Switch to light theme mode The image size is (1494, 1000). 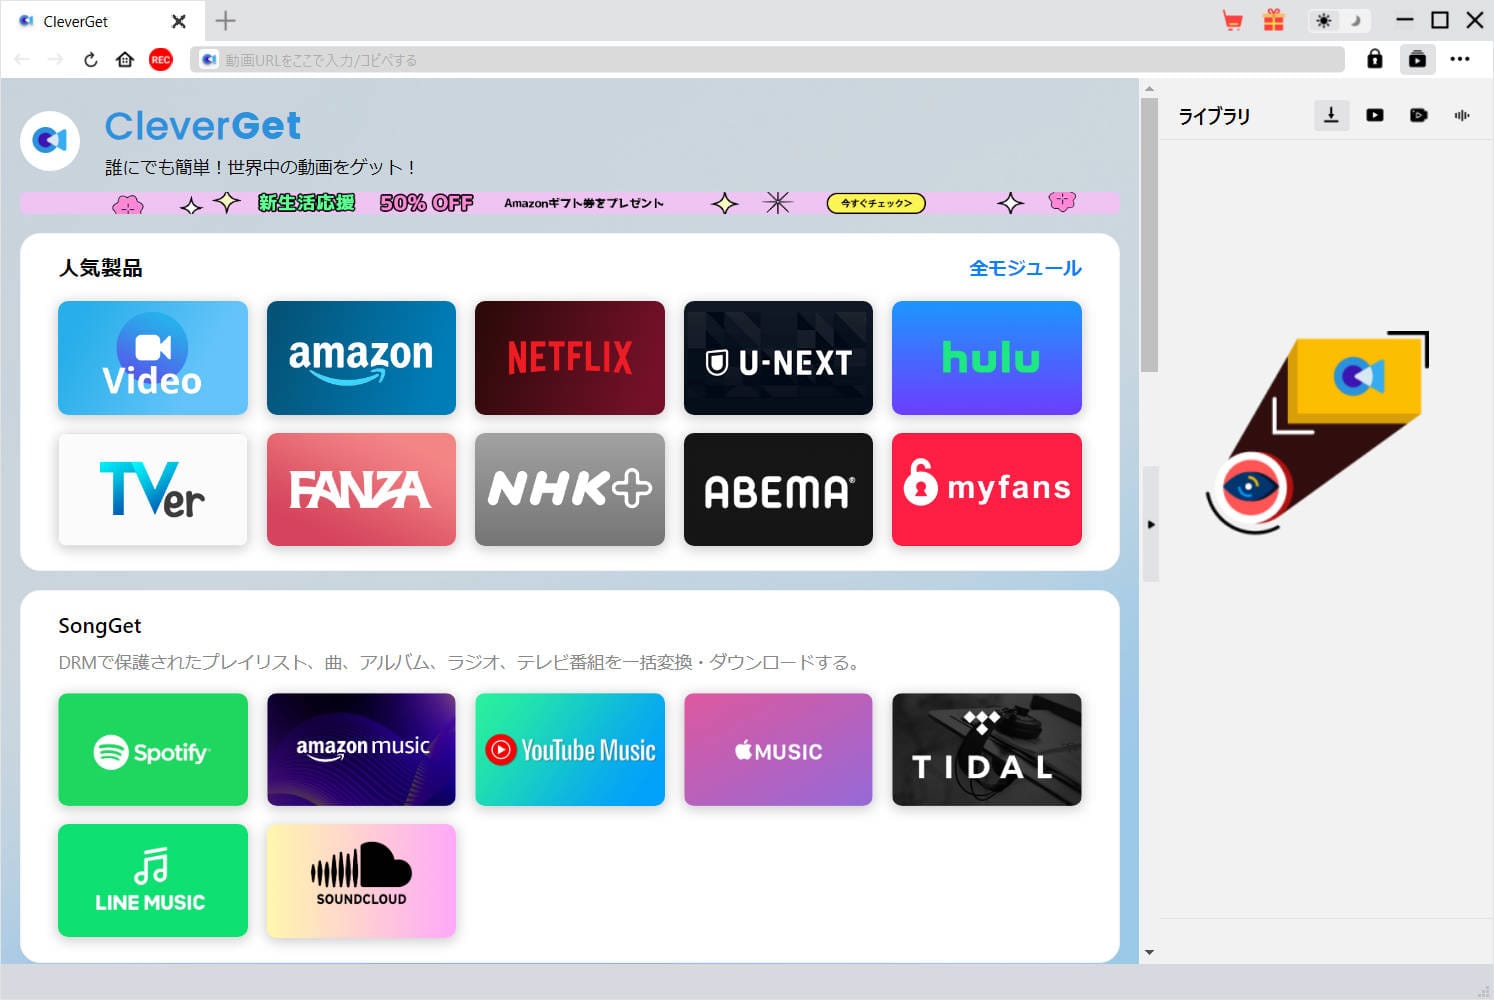pos(1324,21)
